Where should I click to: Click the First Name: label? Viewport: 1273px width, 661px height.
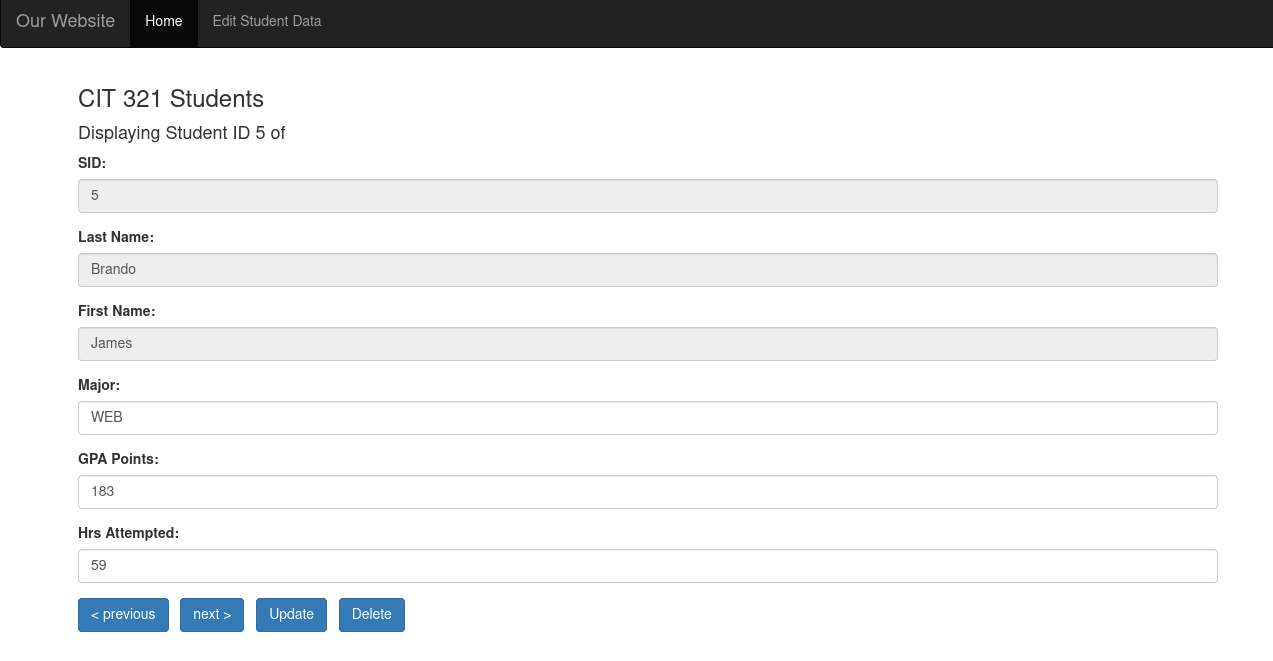[117, 311]
